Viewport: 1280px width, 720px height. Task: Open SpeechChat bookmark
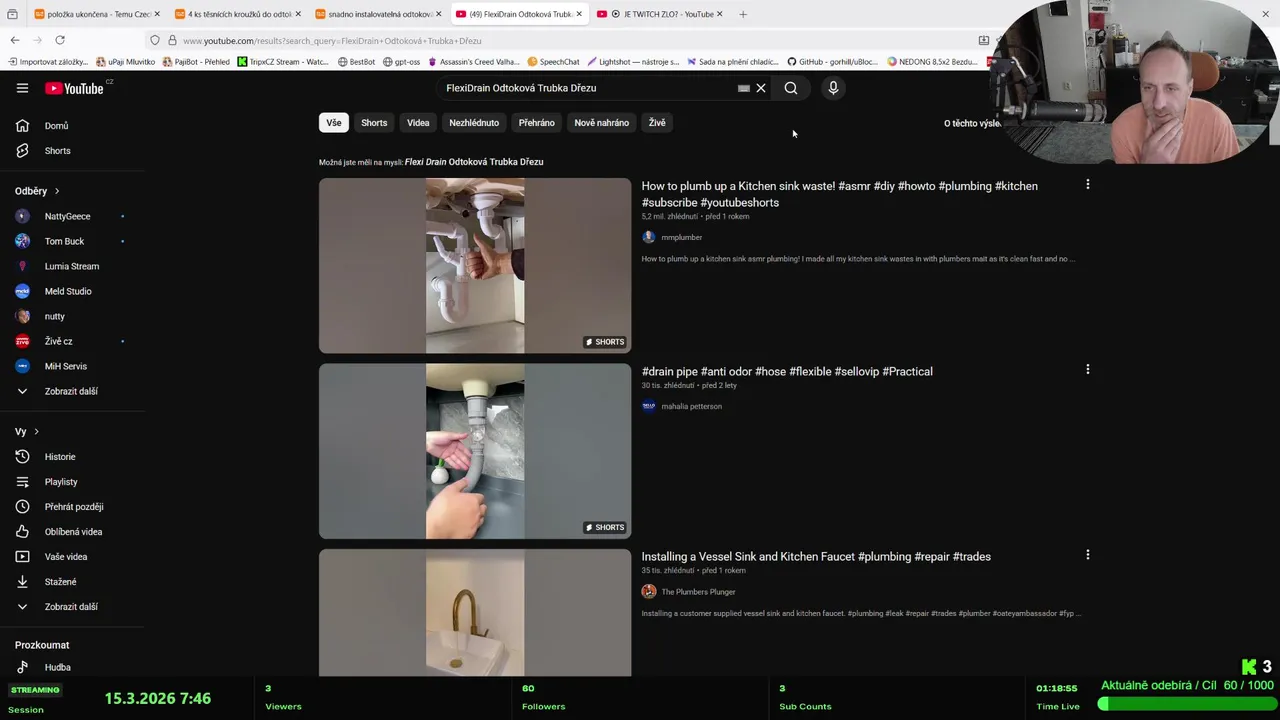(x=553, y=62)
